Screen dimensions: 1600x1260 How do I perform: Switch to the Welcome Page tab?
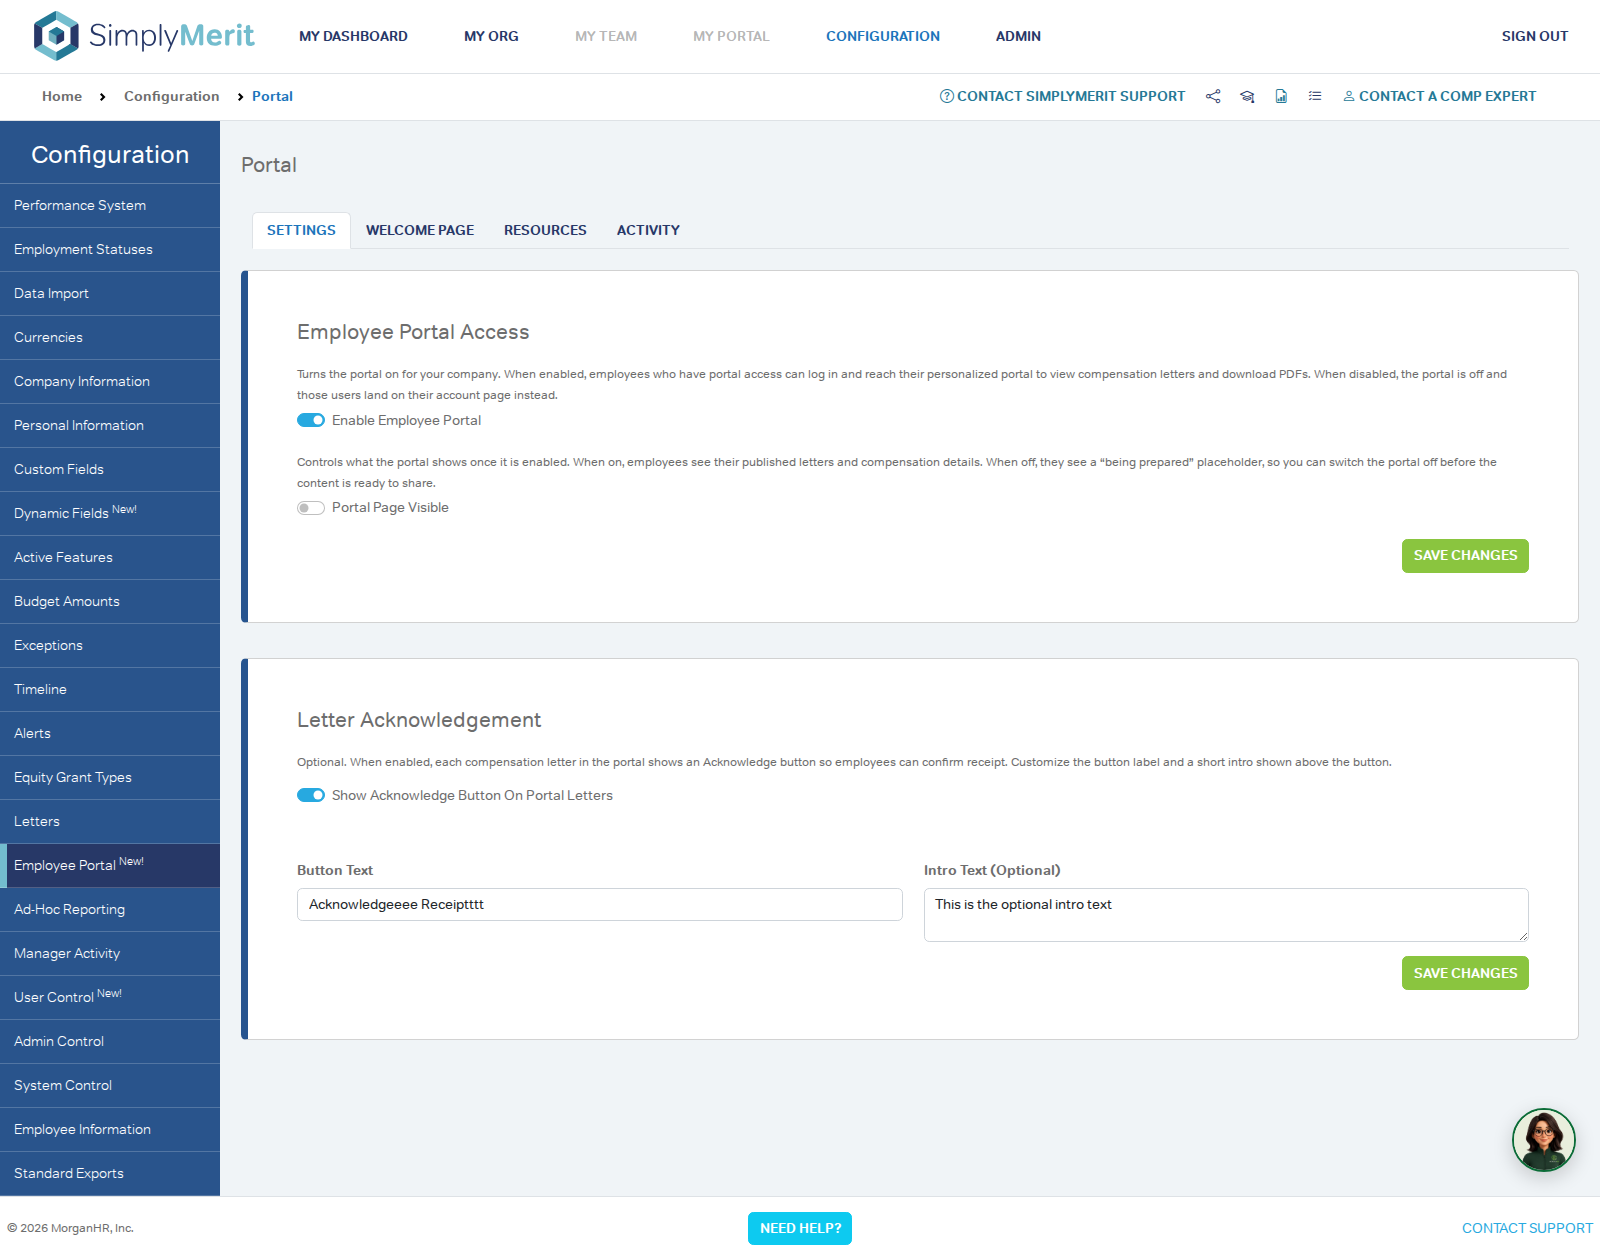click(420, 230)
